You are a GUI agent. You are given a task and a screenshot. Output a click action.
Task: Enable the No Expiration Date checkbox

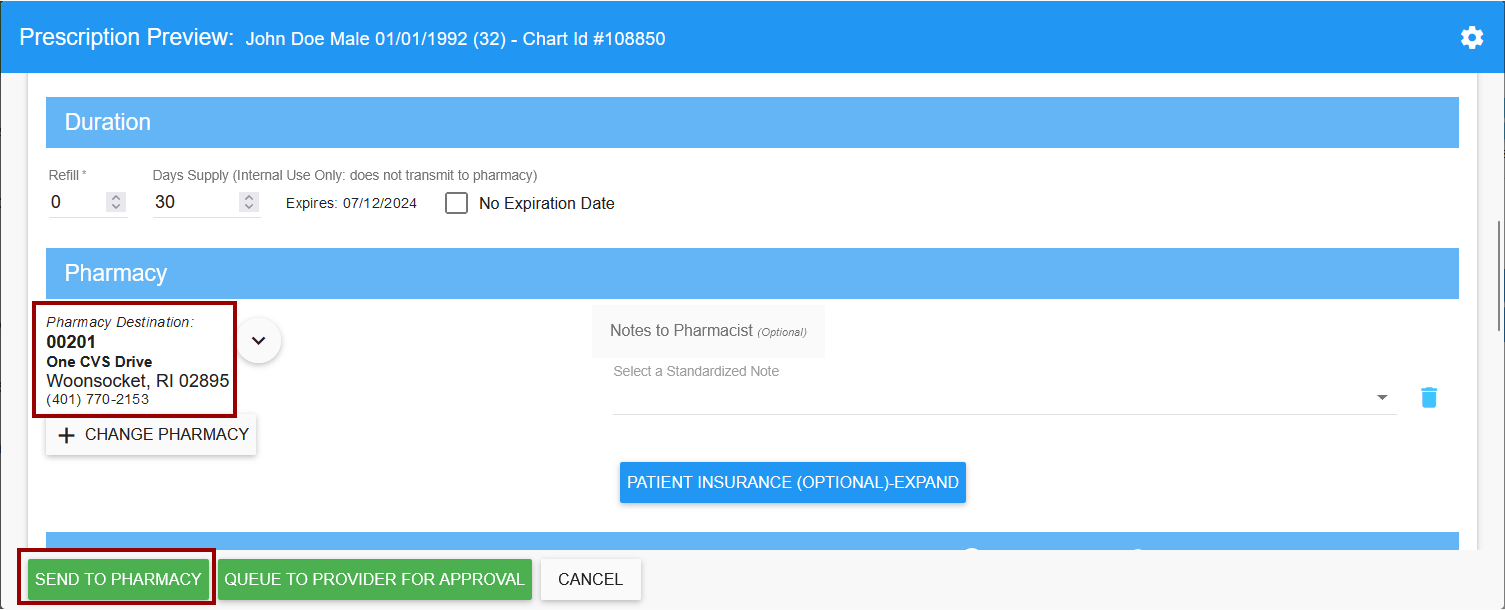(457, 203)
